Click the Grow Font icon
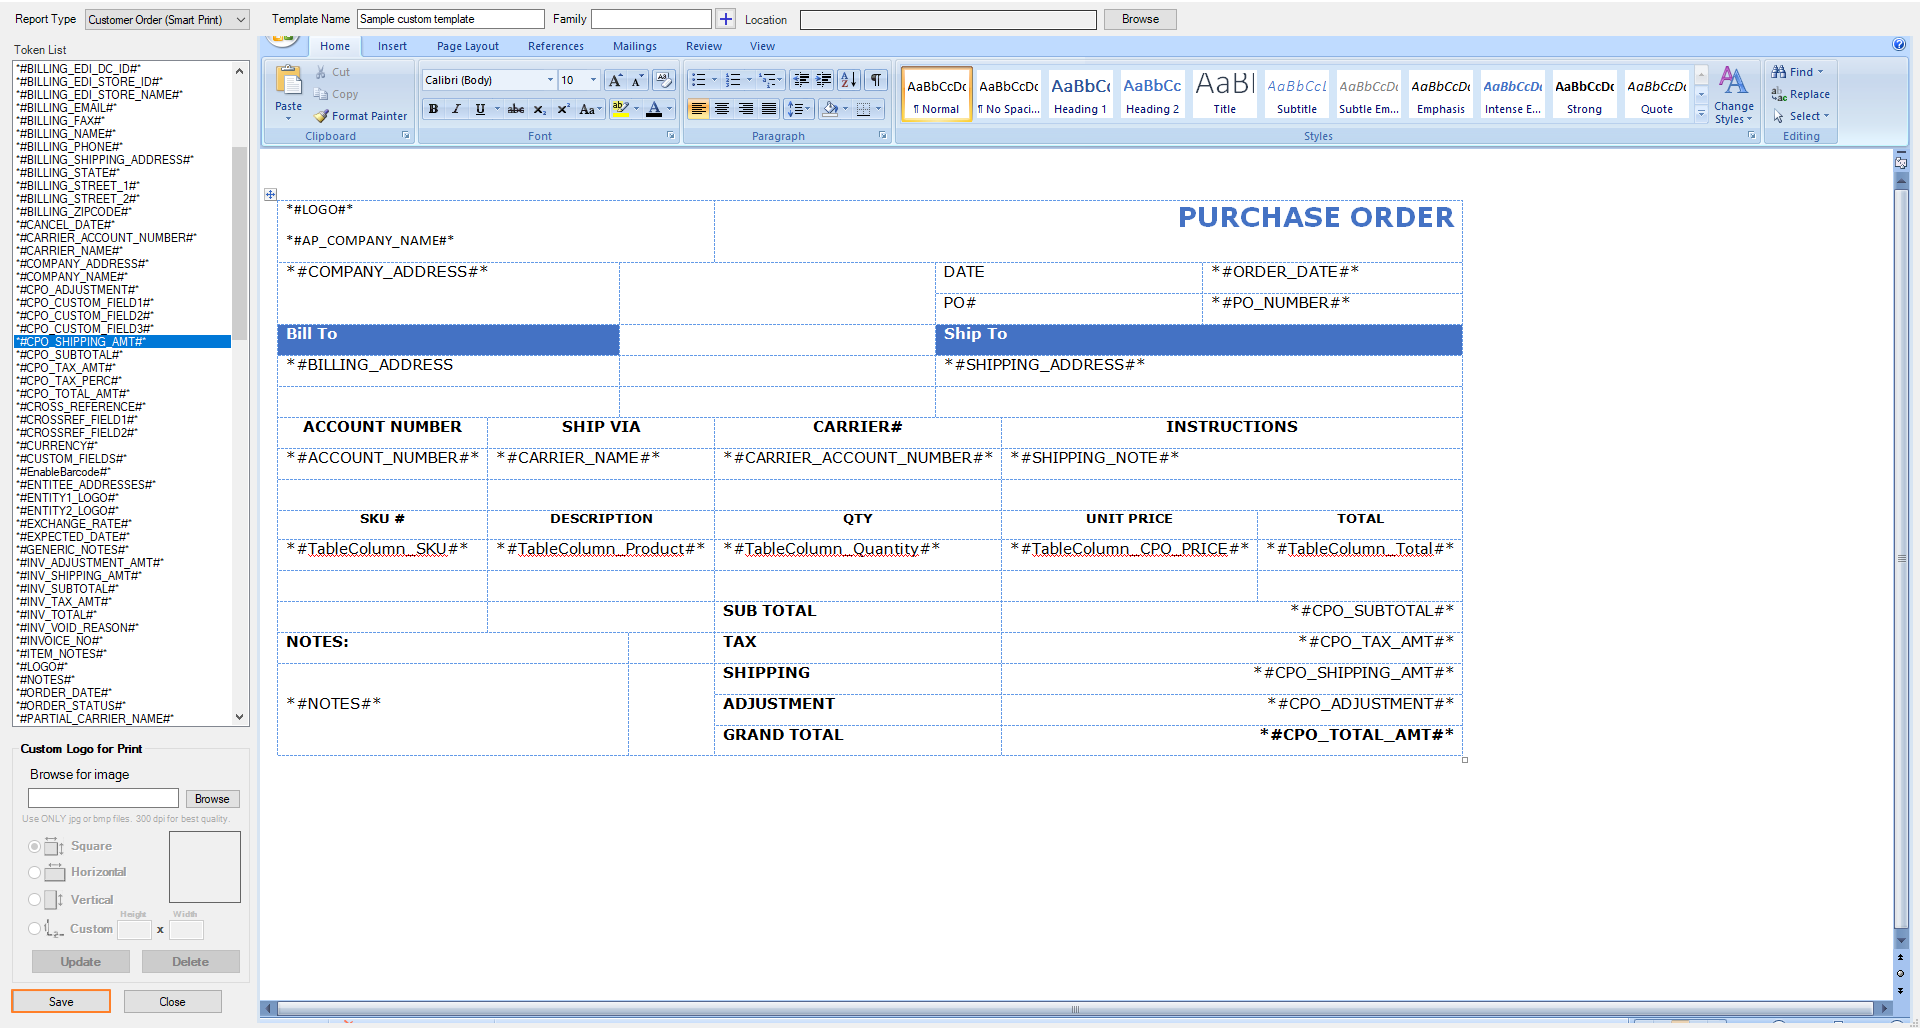The image size is (1920, 1028). 615,80
